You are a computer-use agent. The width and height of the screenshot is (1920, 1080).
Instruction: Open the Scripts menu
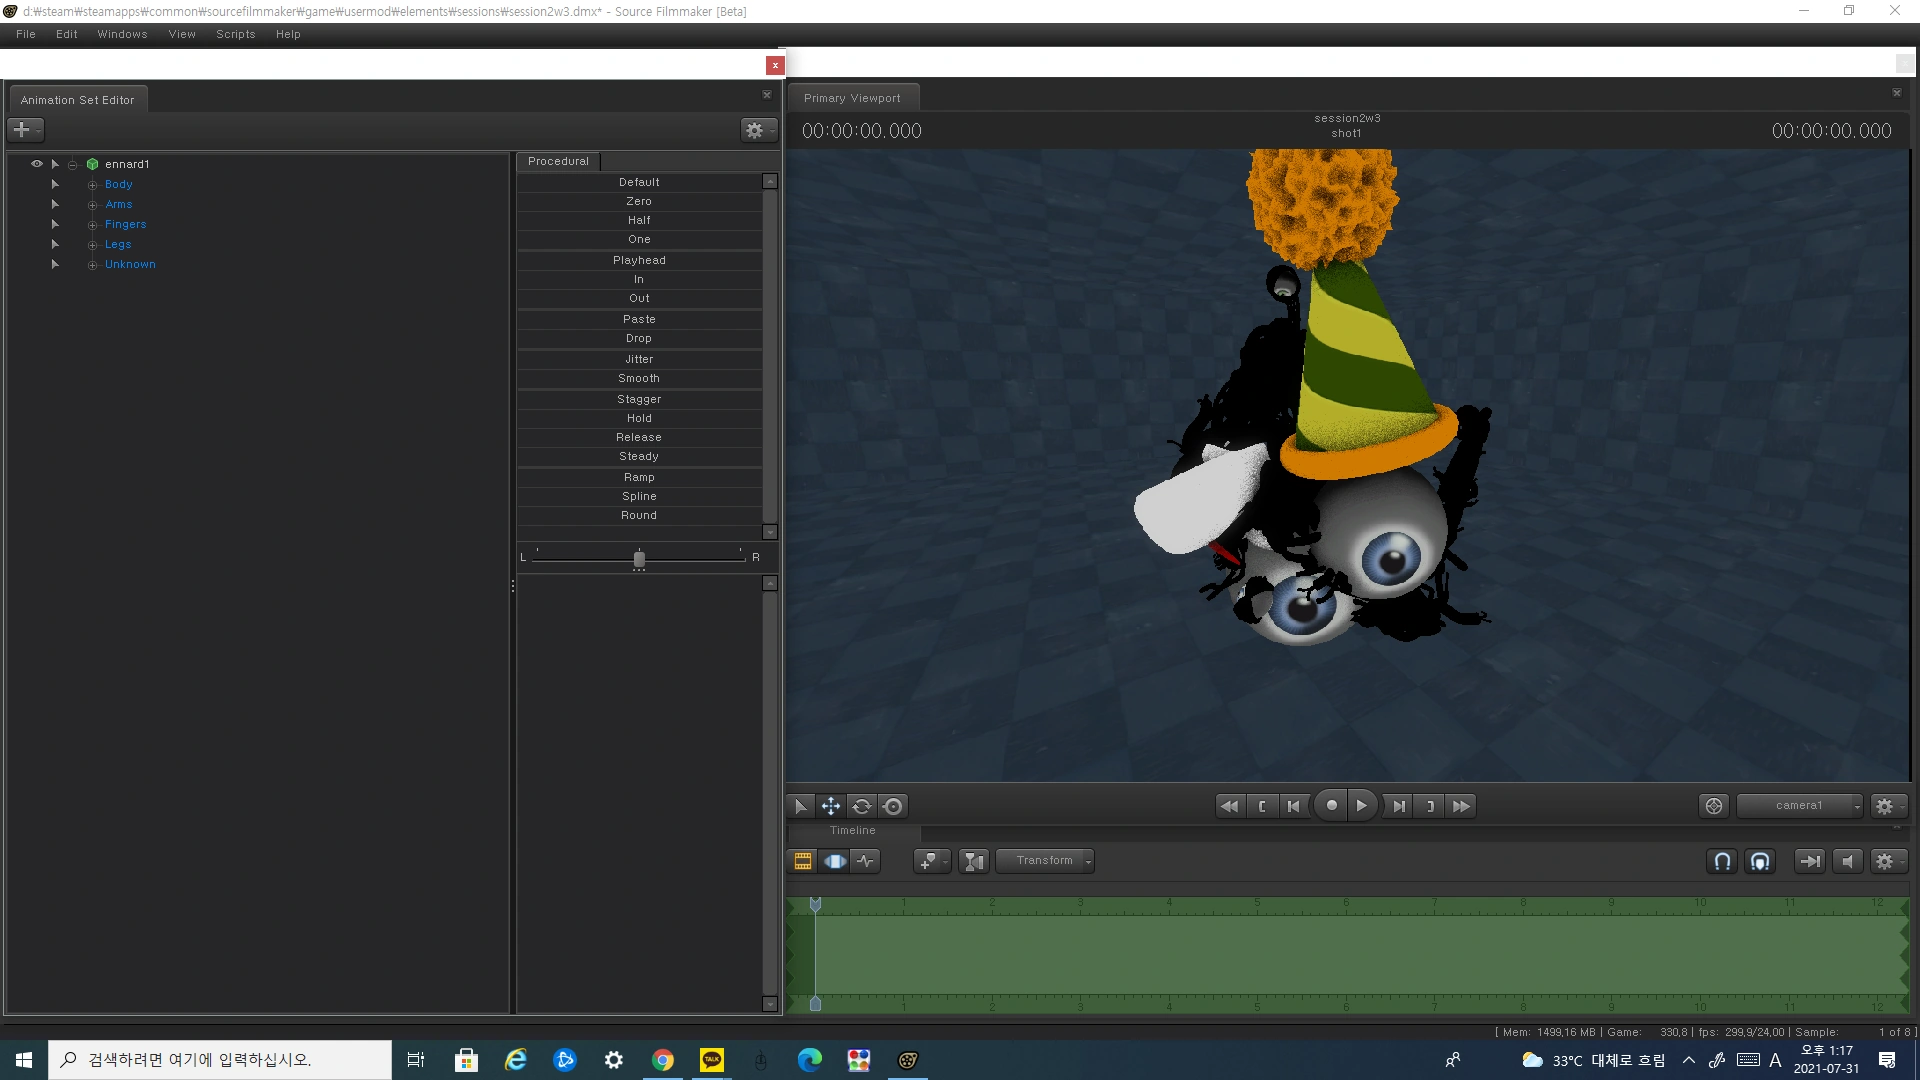pos(235,34)
